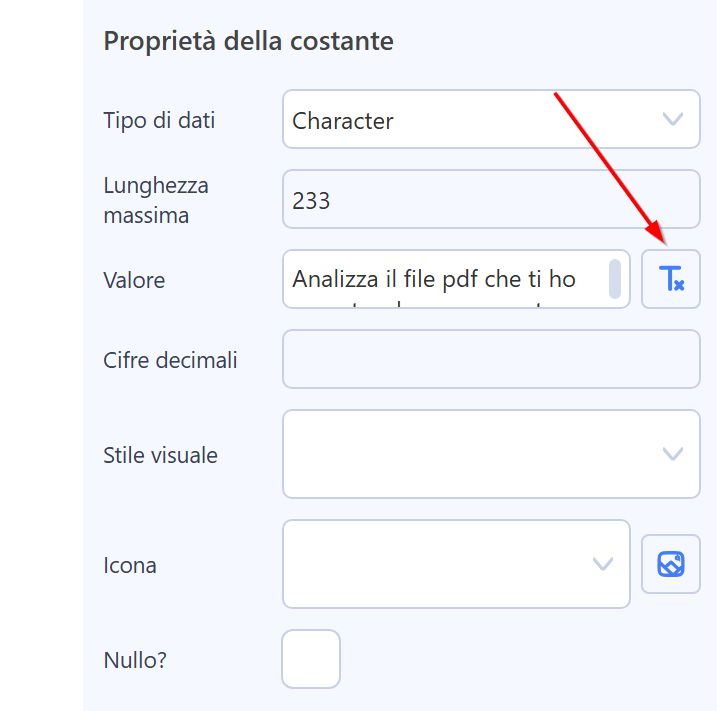This screenshot has width=717, height=711.
Task: Expand the chevron in the Tipo di dati field
Action: 673,119
